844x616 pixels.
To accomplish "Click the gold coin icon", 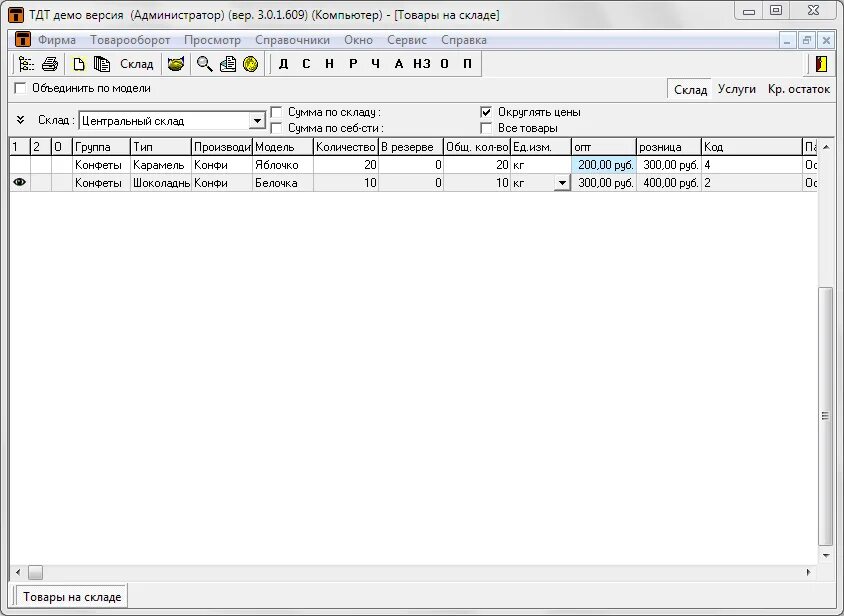I will (251, 64).
